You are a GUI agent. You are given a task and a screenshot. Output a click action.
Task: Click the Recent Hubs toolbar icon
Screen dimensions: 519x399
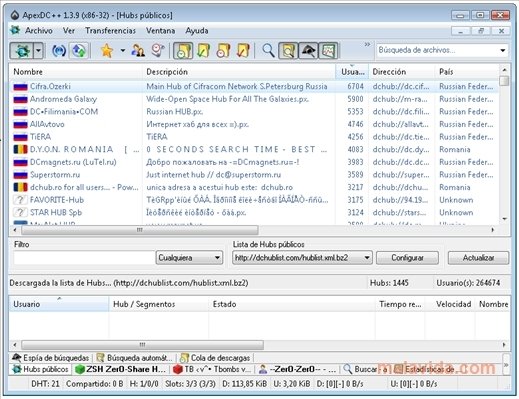157,51
